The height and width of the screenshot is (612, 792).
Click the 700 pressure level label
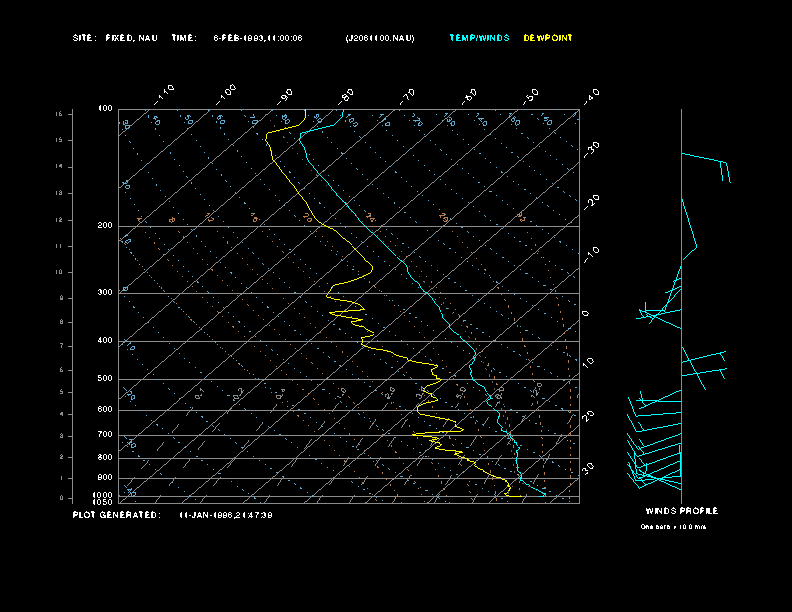105,434
